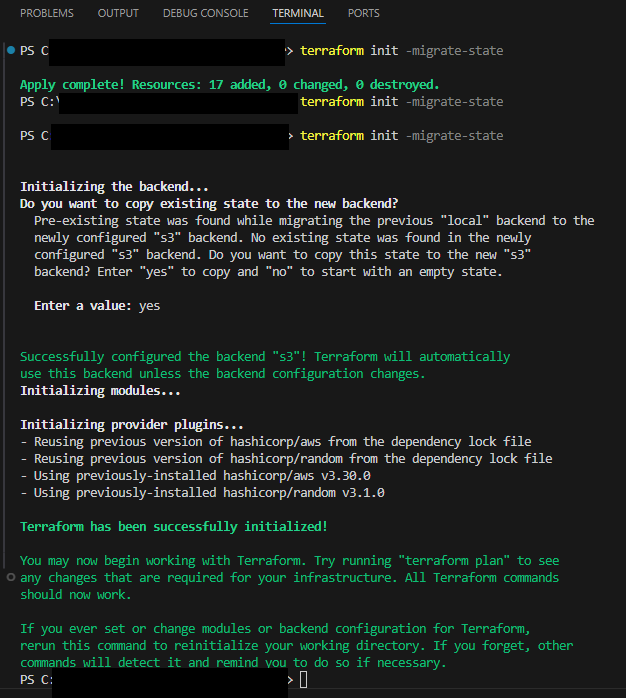Show the PORTS tab
626x698 pixels.
tap(363, 13)
